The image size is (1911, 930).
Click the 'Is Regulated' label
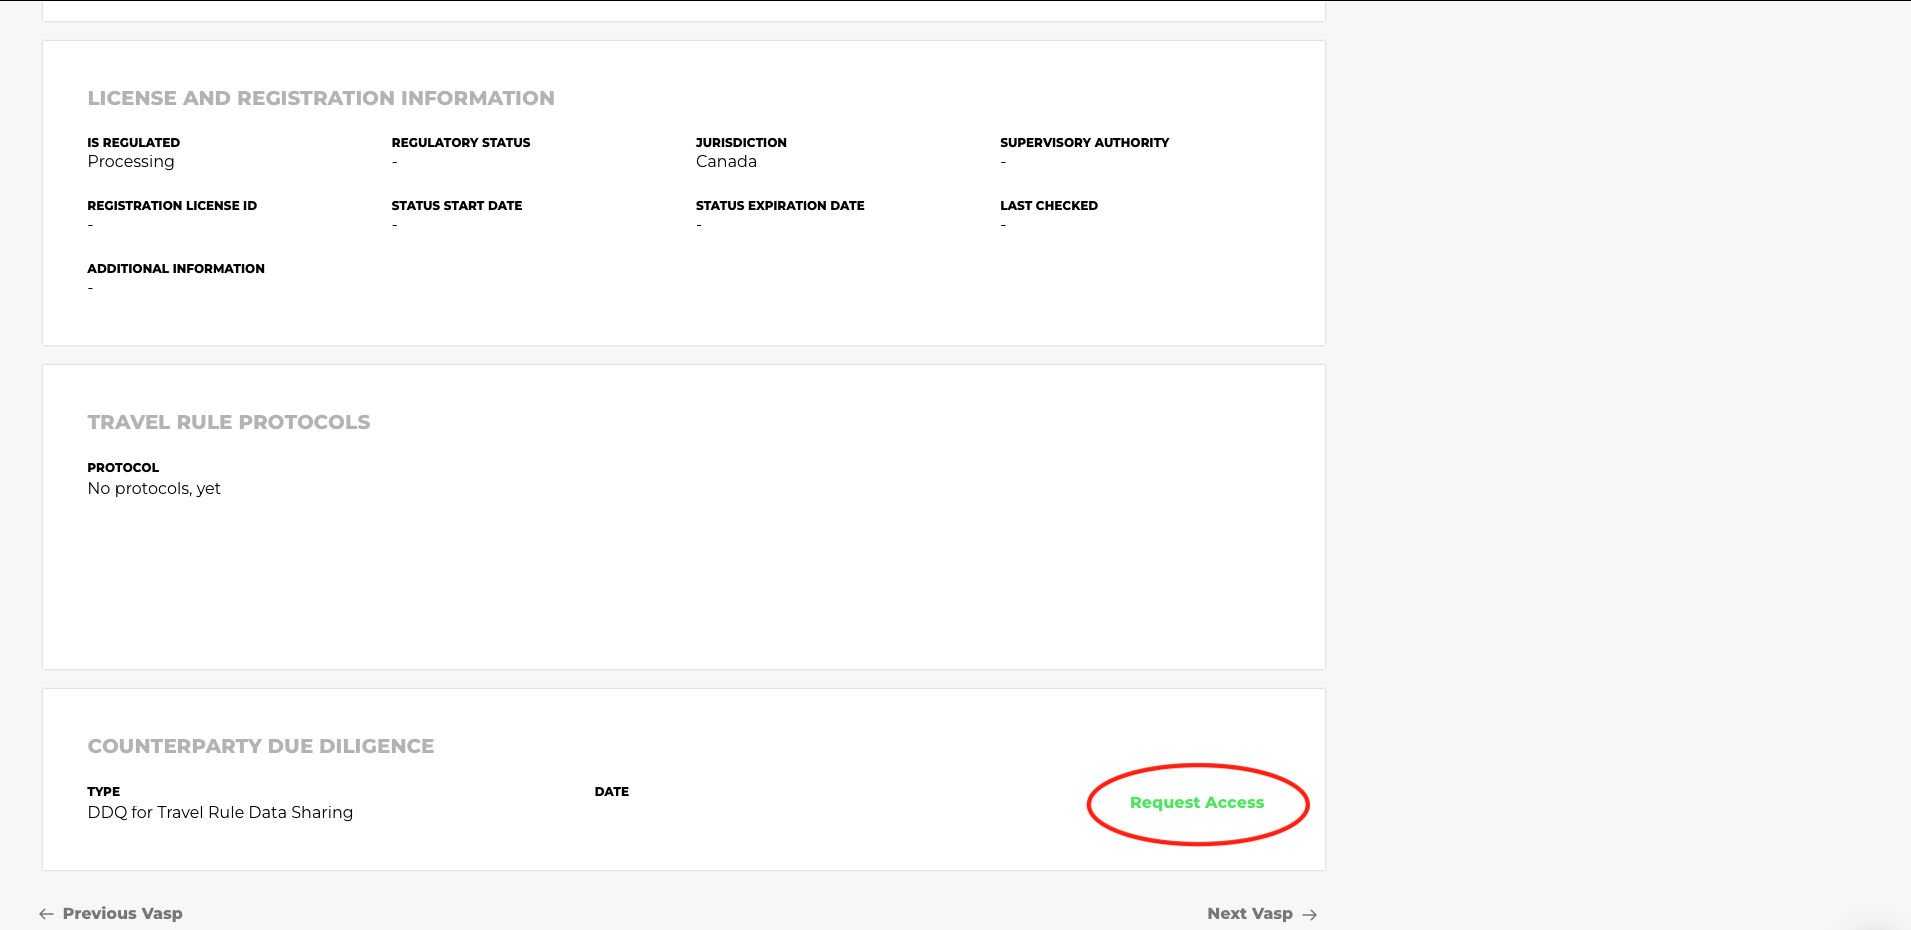click(134, 143)
